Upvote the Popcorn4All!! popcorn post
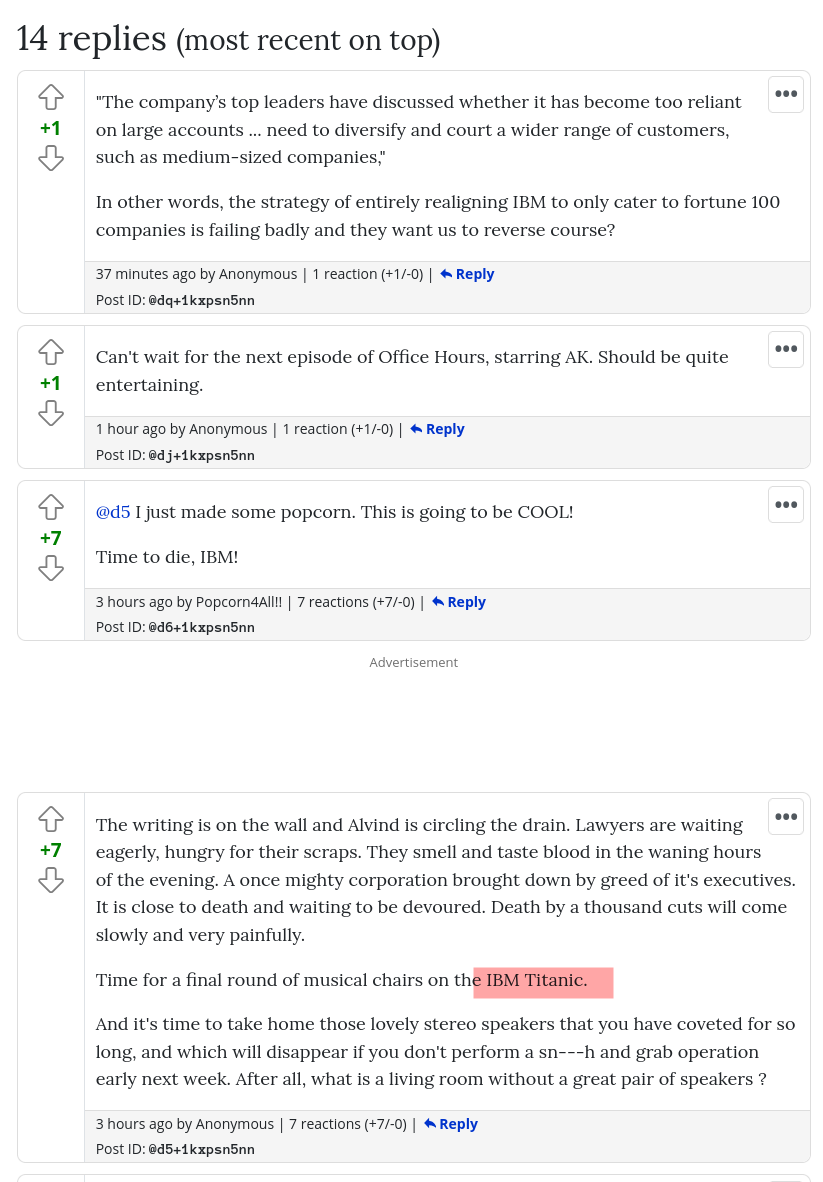Viewport: 823px width, 1182px height. pyautogui.click(x=50, y=507)
